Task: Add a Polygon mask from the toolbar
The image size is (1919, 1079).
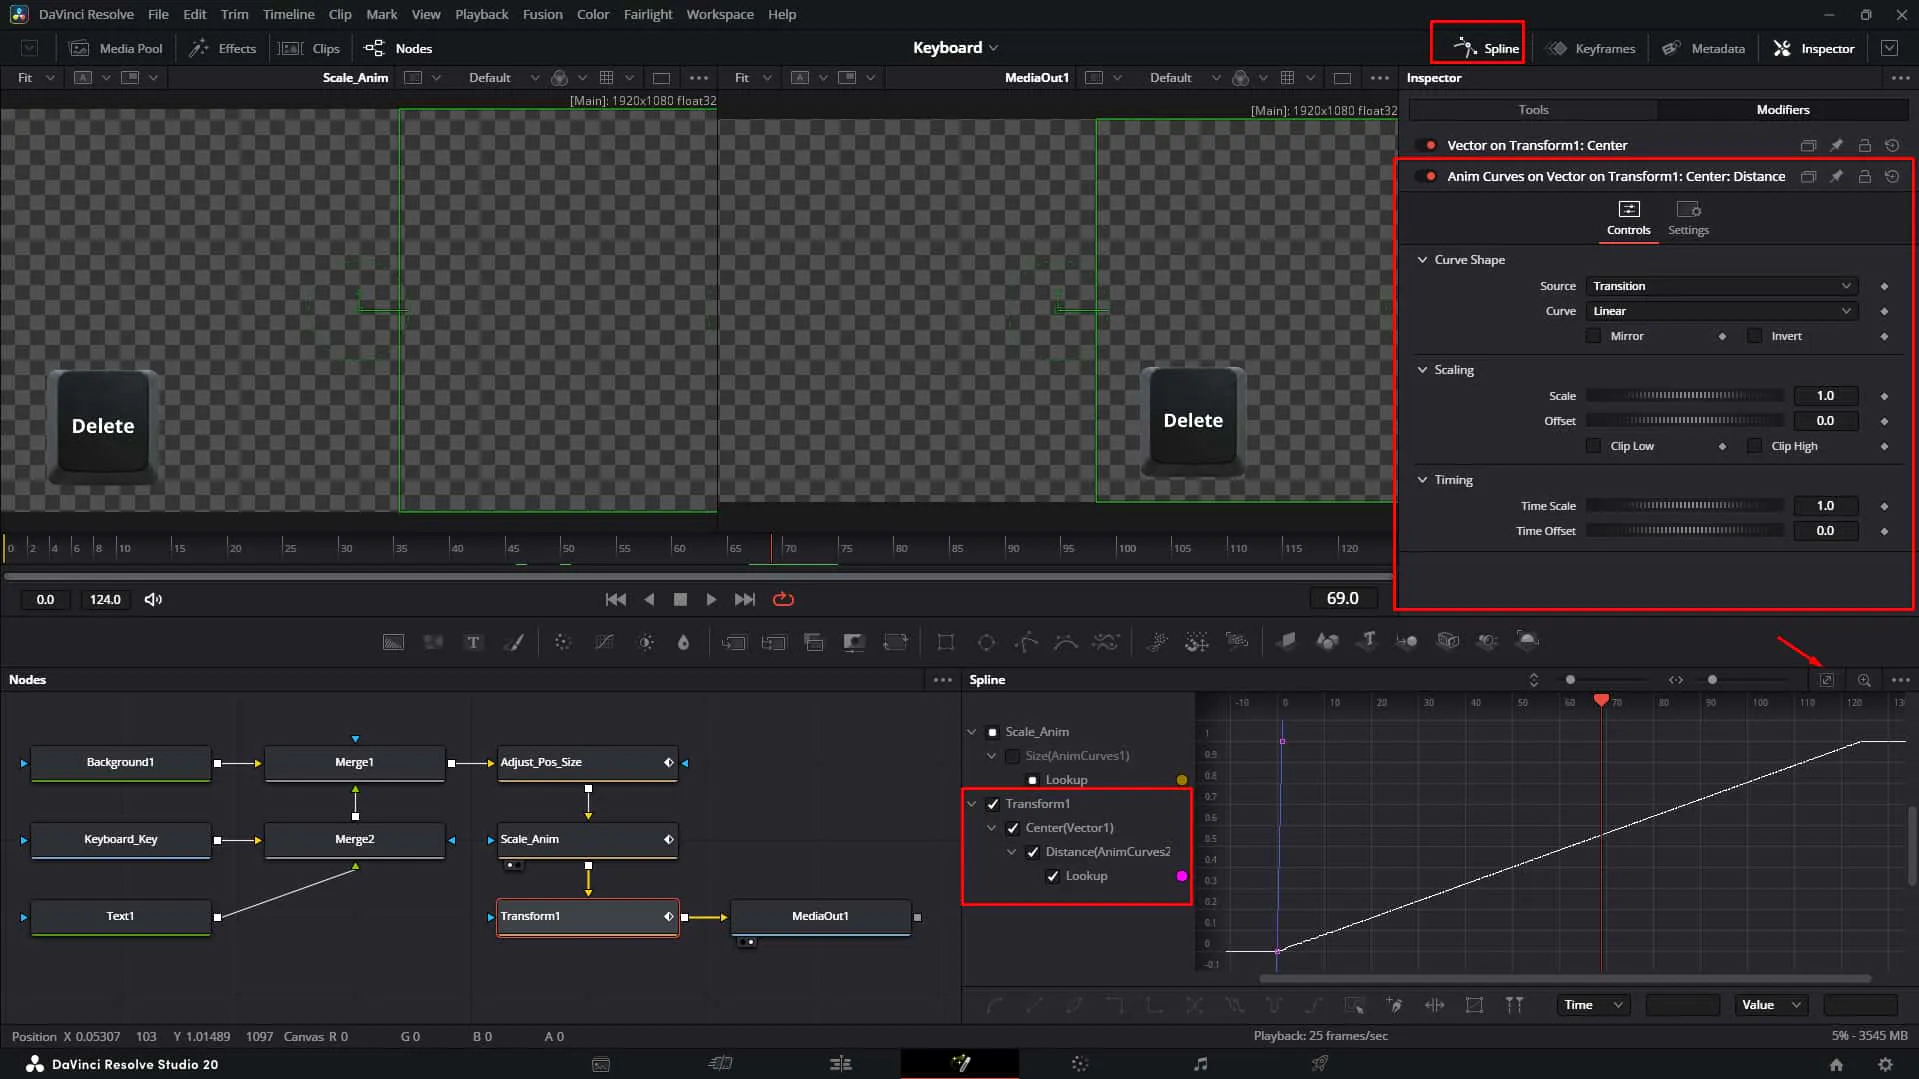Action: pyautogui.click(x=1026, y=642)
